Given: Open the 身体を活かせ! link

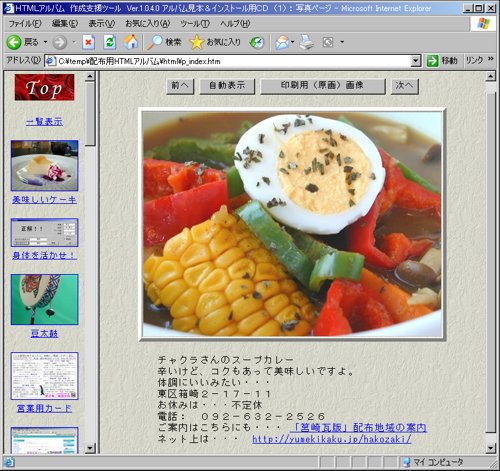Looking at the screenshot, I should [x=44, y=255].
